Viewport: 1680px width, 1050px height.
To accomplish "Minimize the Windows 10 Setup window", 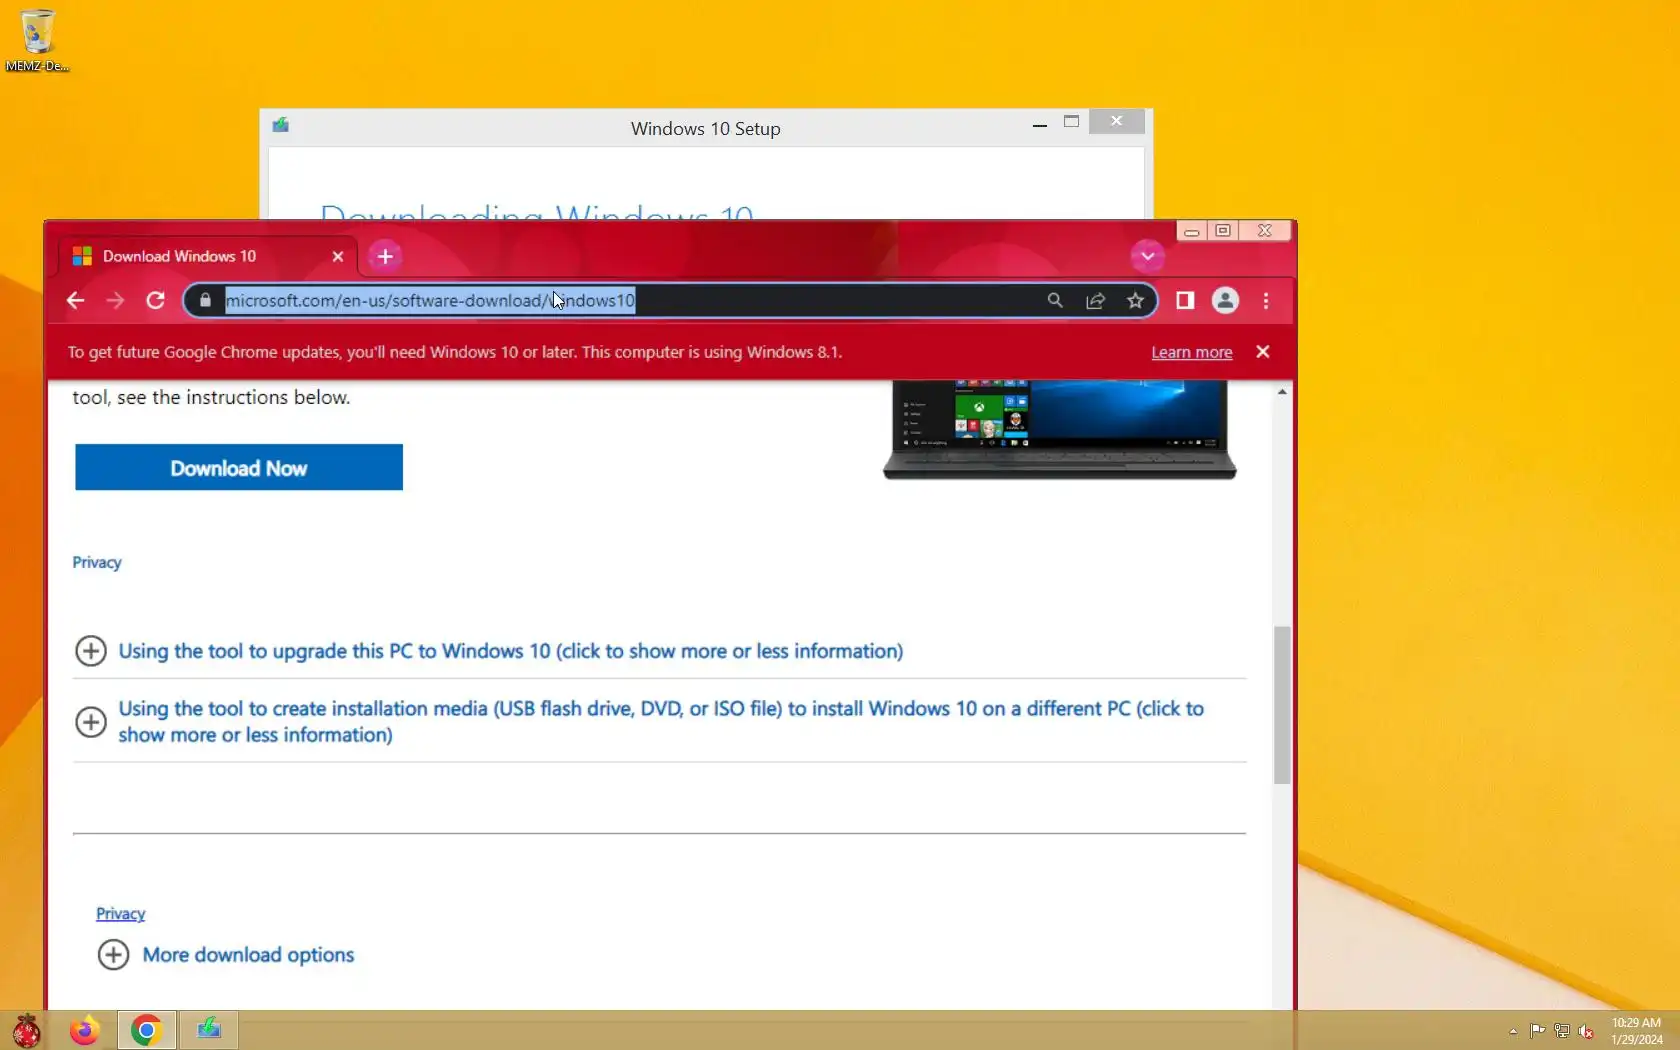I will [x=1040, y=123].
